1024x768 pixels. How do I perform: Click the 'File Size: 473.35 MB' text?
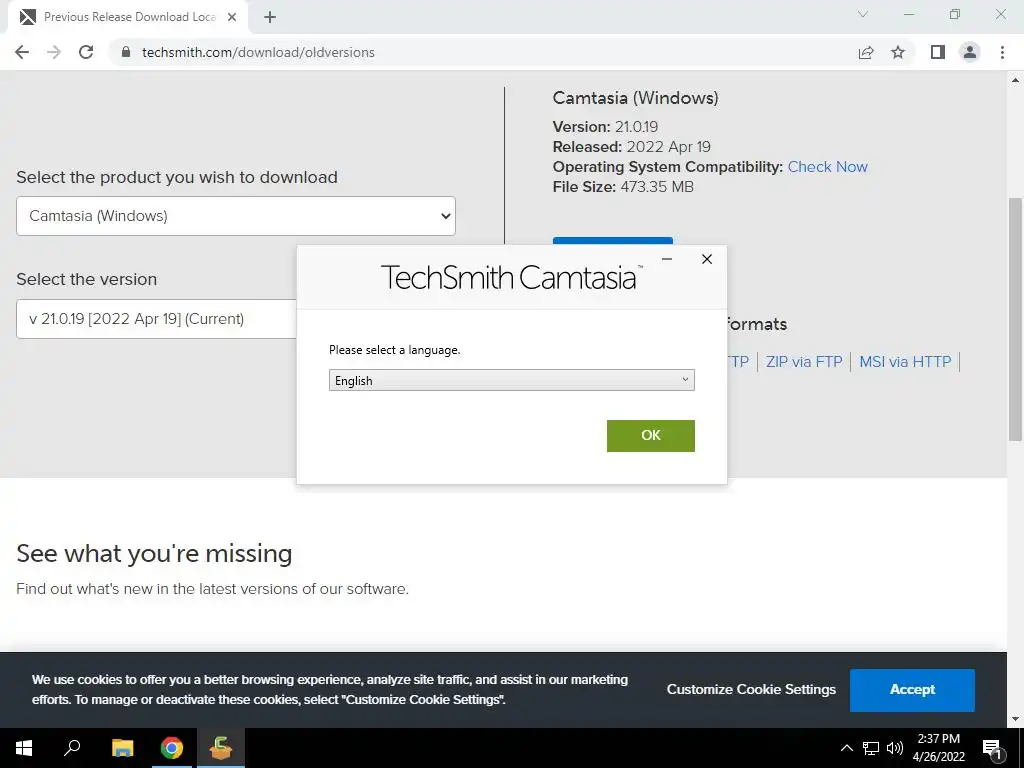coord(623,187)
